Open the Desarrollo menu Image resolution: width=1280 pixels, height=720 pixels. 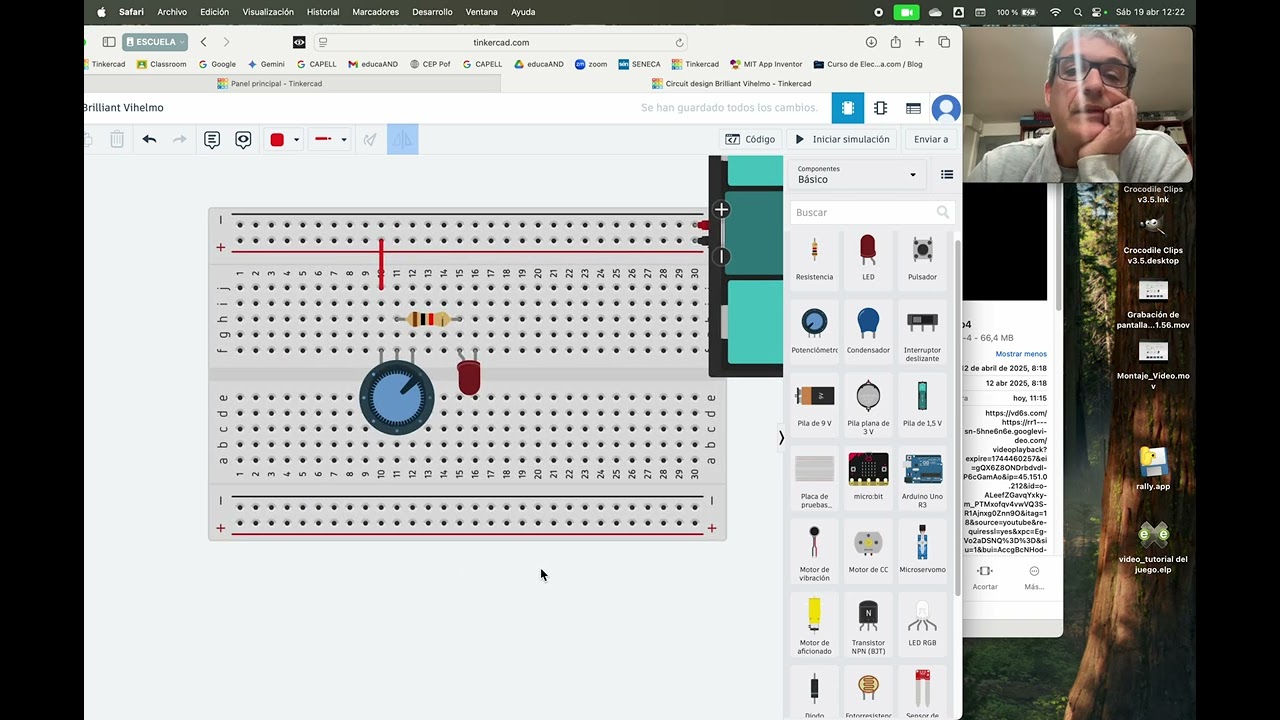pos(432,12)
